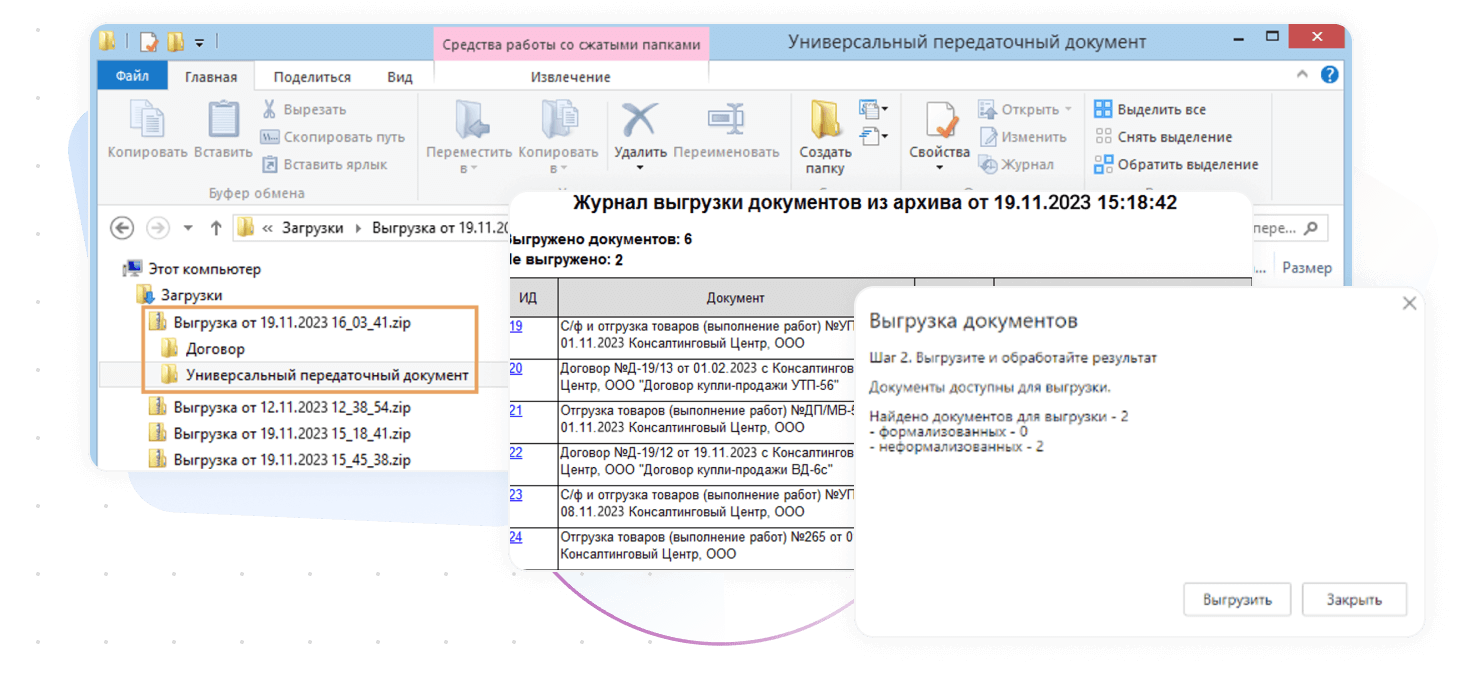Open the Свойства dropdown arrow
This screenshot has height=680, width=1480.
(940, 168)
